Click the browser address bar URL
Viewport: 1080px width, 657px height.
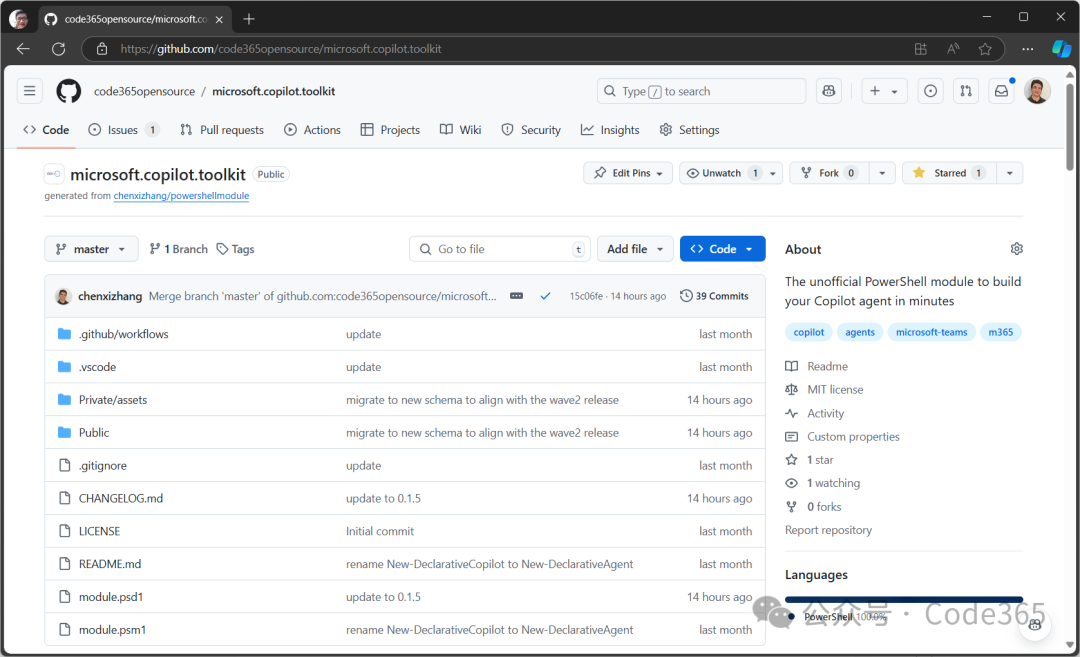point(281,49)
